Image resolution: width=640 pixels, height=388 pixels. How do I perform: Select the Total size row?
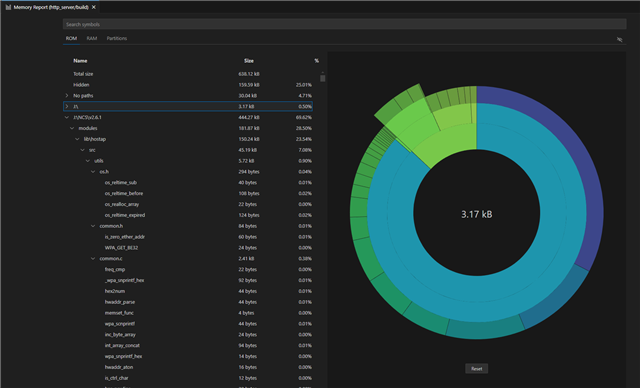coord(188,74)
